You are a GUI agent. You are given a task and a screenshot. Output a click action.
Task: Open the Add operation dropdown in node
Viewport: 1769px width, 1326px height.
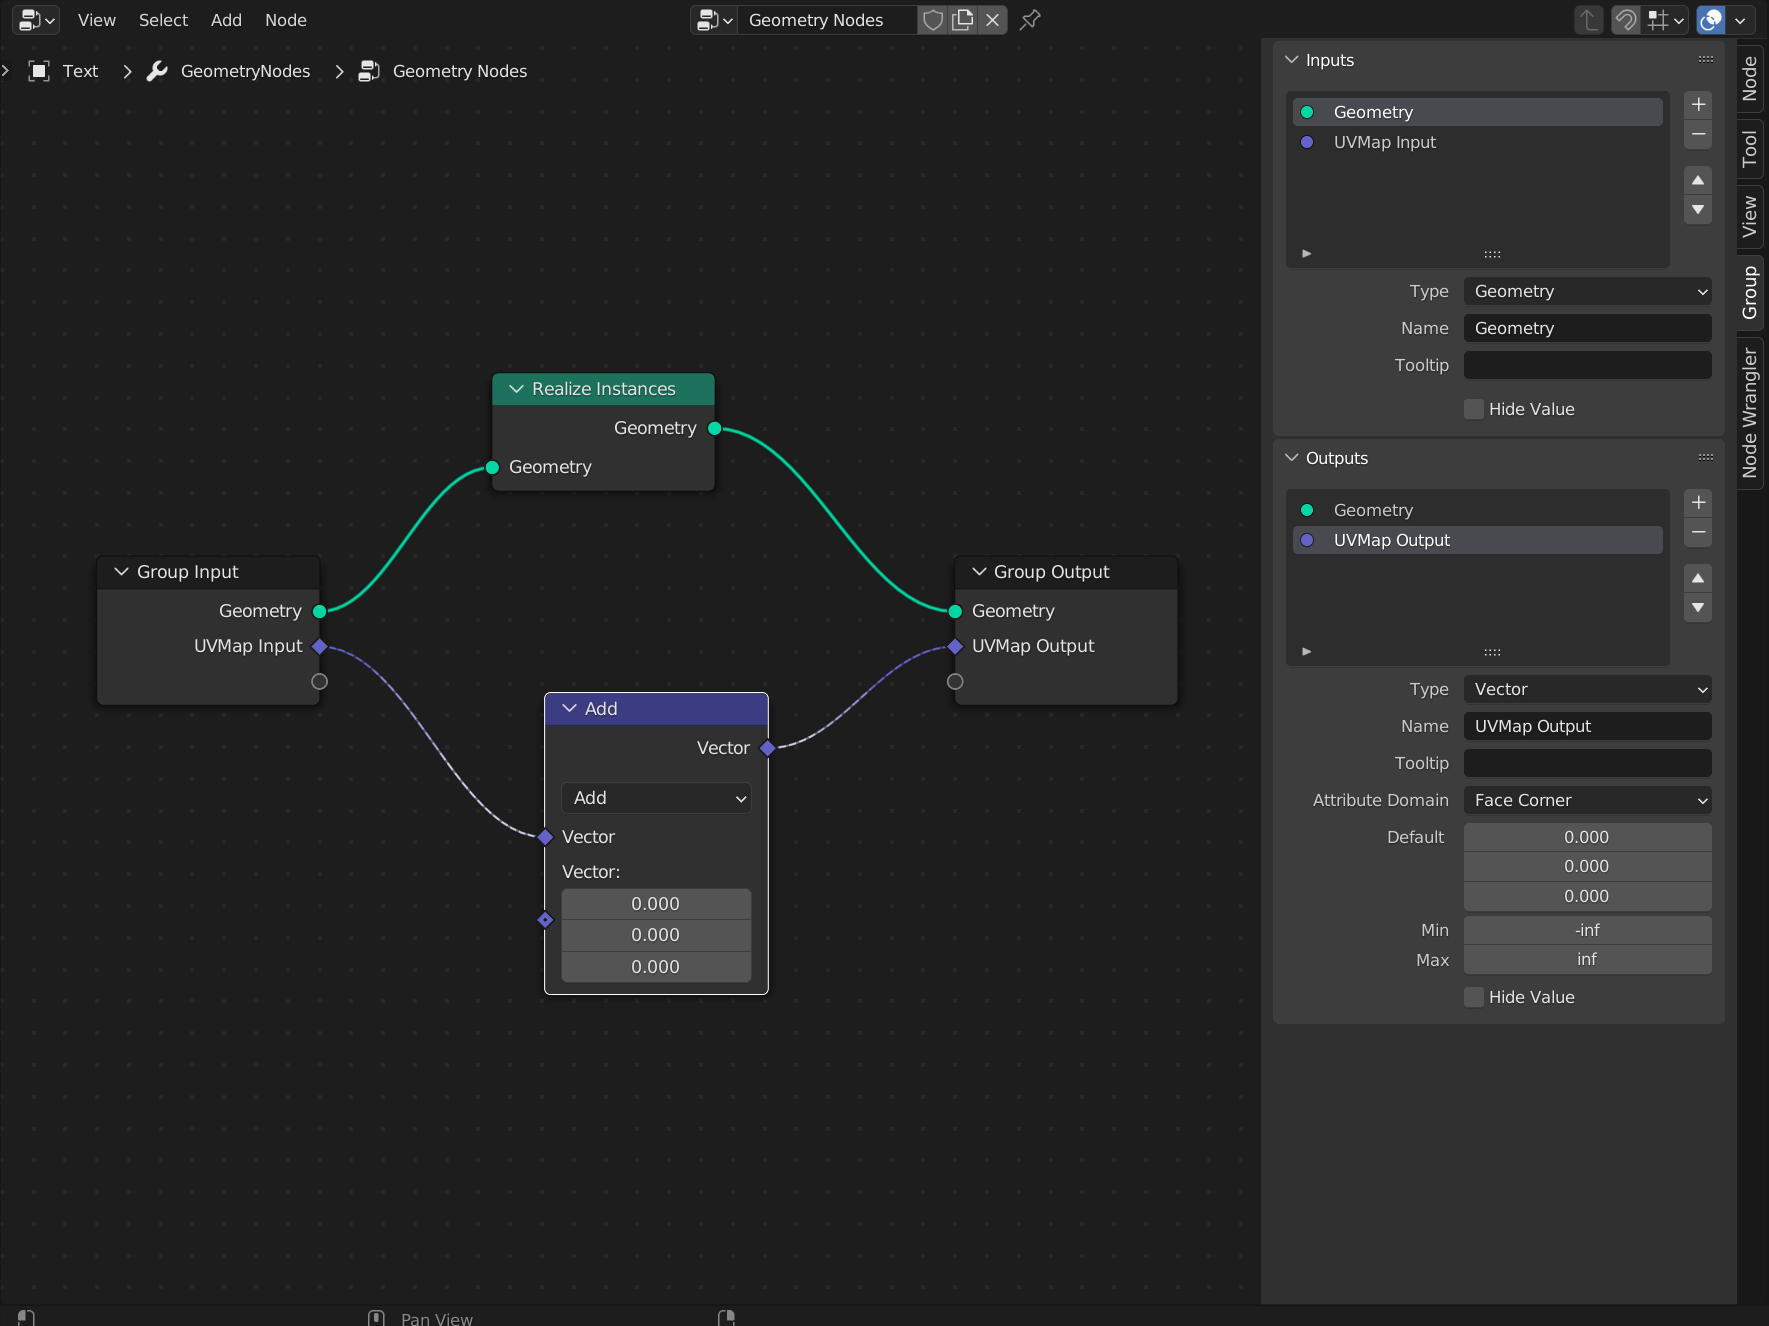coord(656,798)
